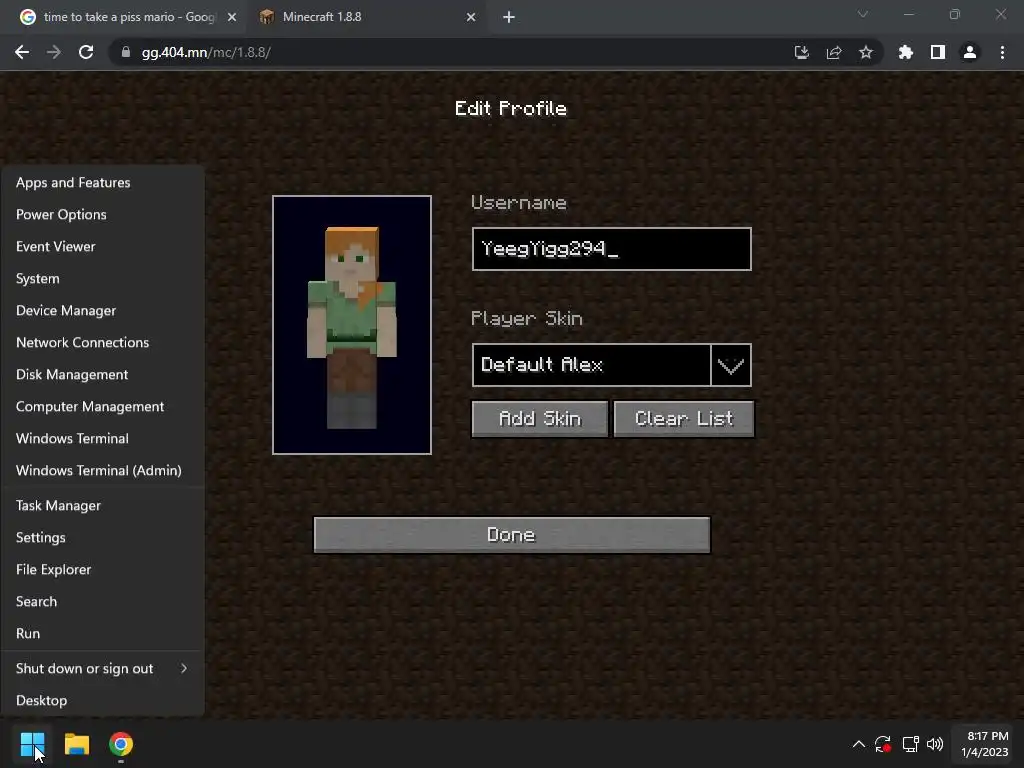Click the install app icon in address bar
The image size is (1024, 768).
point(801,52)
